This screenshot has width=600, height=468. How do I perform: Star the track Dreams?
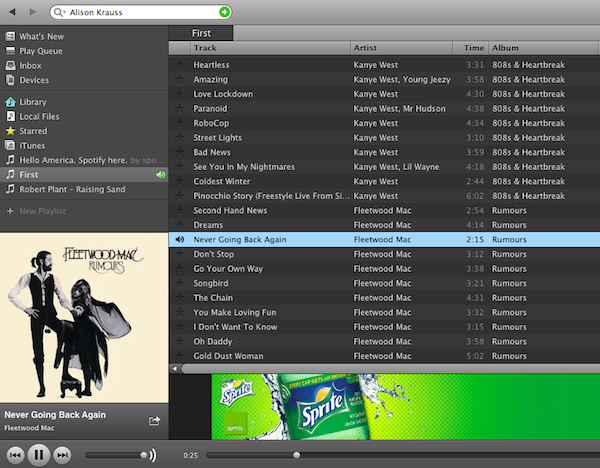click(x=179, y=225)
